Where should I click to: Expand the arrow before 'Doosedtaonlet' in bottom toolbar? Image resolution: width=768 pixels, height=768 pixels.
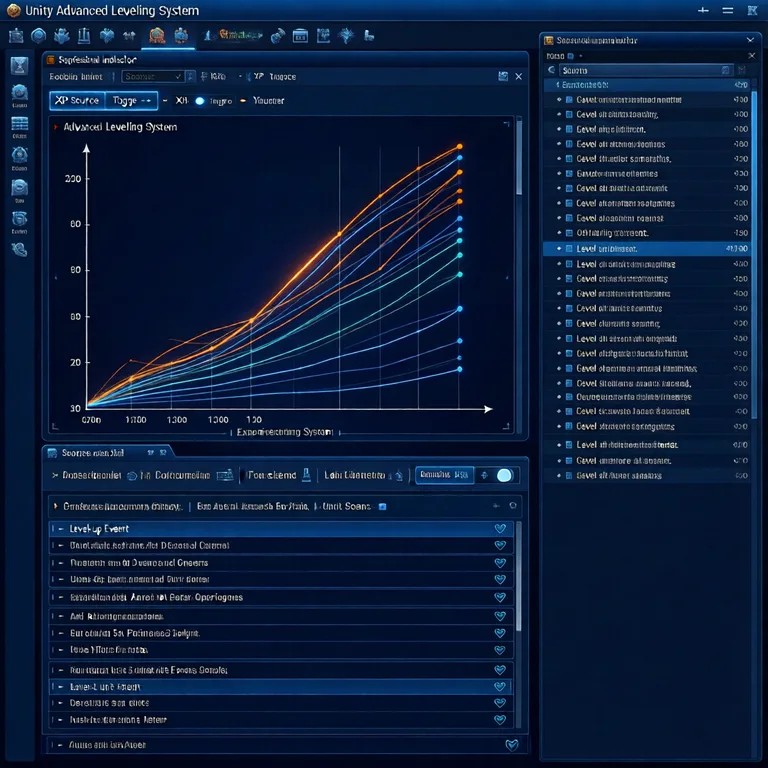(x=55, y=475)
